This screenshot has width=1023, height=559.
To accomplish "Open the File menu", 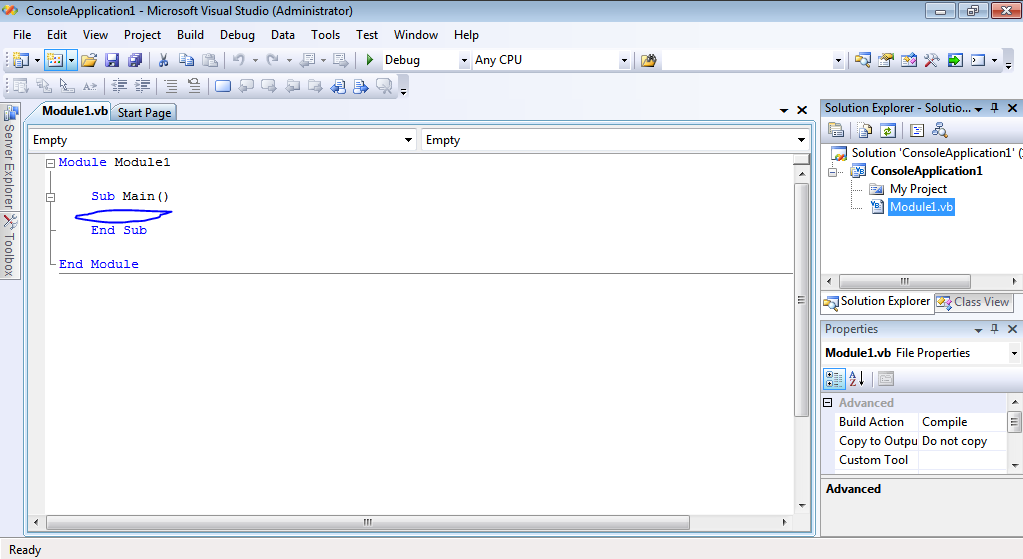I will tap(22, 35).
